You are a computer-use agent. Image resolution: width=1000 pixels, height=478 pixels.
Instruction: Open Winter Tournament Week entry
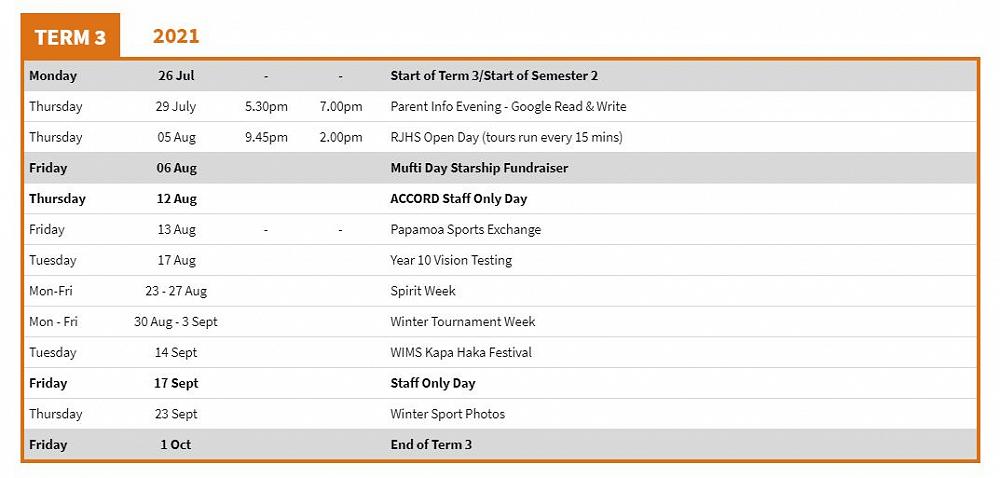tap(462, 322)
